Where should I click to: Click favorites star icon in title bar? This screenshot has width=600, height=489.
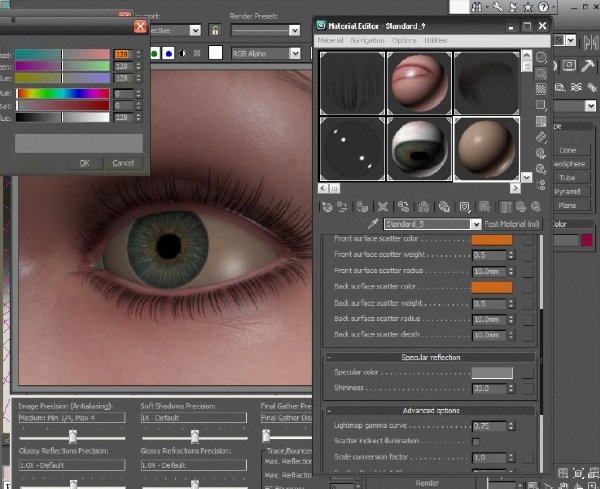(x=528, y=7)
